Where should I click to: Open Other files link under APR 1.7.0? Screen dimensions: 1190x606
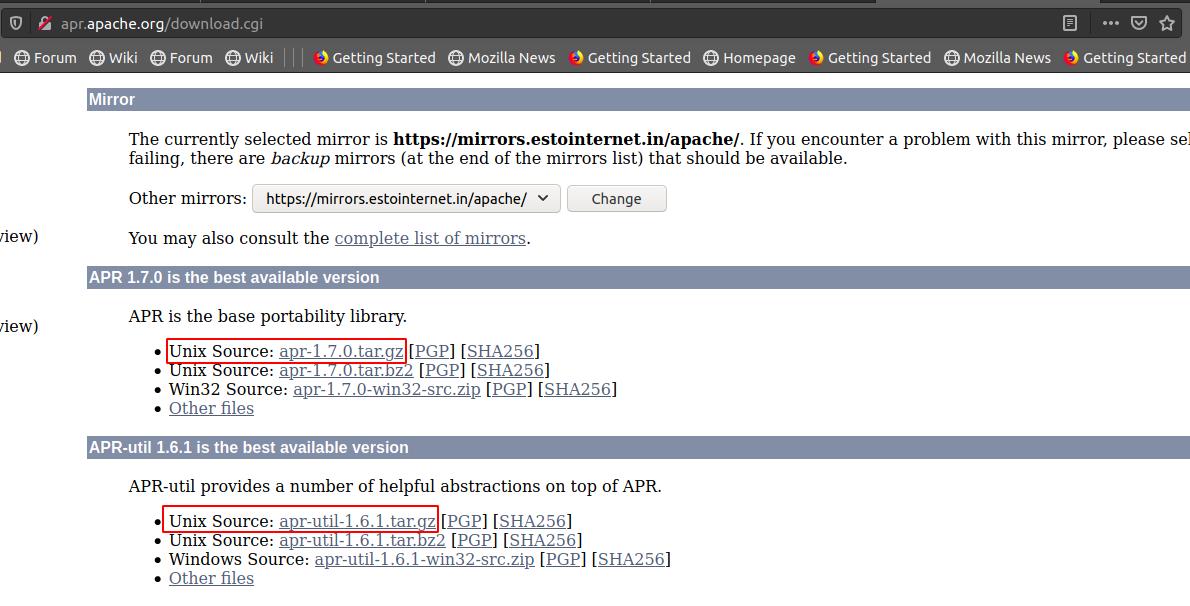tap(212, 409)
